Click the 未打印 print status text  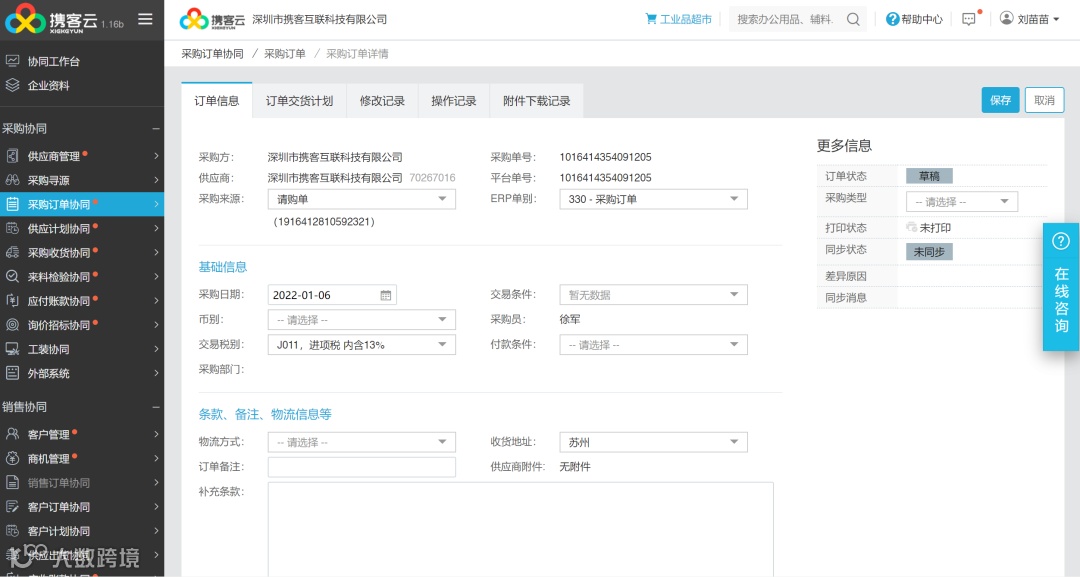[x=935, y=227]
